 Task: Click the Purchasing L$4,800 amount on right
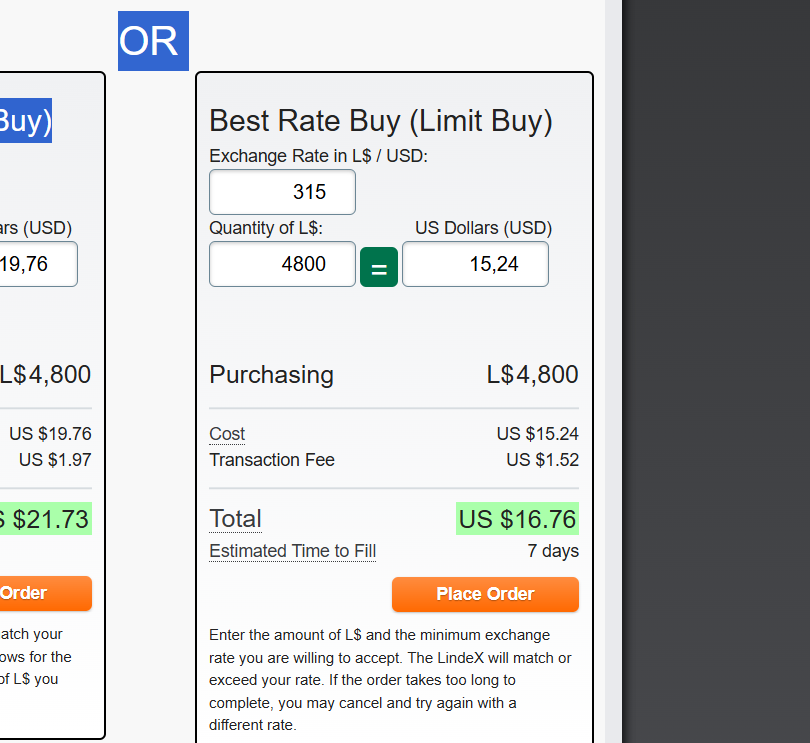532,375
